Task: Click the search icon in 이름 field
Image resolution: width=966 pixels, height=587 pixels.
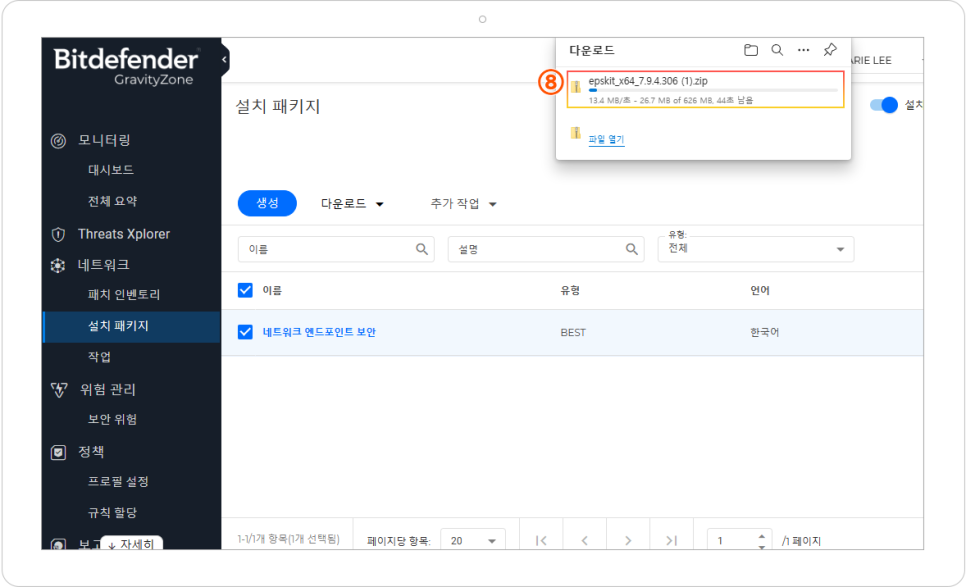Action: tap(422, 249)
